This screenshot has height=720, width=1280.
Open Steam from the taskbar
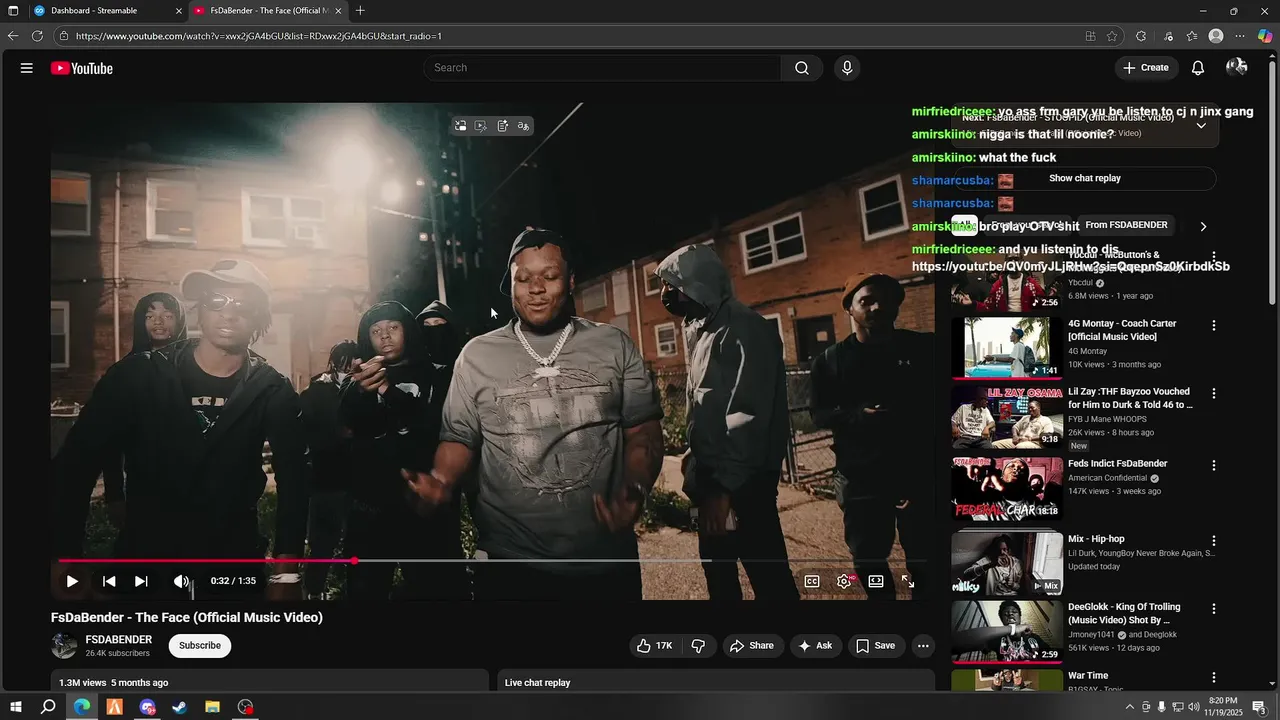pyautogui.click(x=180, y=707)
